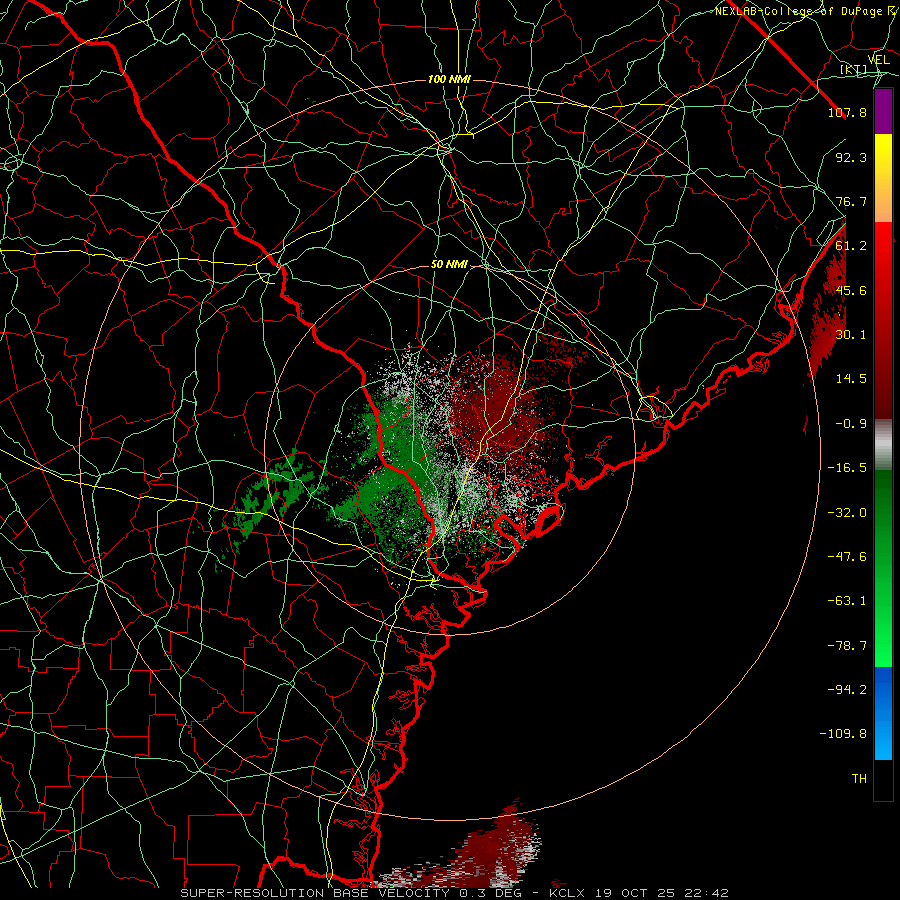Select the 76.7 value on velocity scale
The height and width of the screenshot is (900, 900).
(851, 201)
